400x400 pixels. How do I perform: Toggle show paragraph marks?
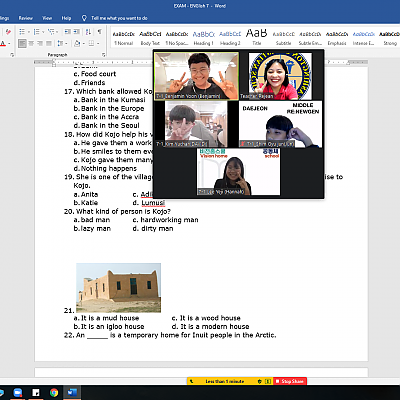coord(99,32)
